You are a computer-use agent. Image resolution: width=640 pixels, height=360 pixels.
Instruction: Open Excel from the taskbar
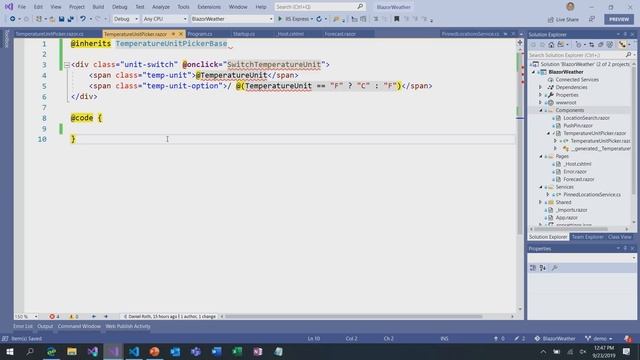click(237, 351)
